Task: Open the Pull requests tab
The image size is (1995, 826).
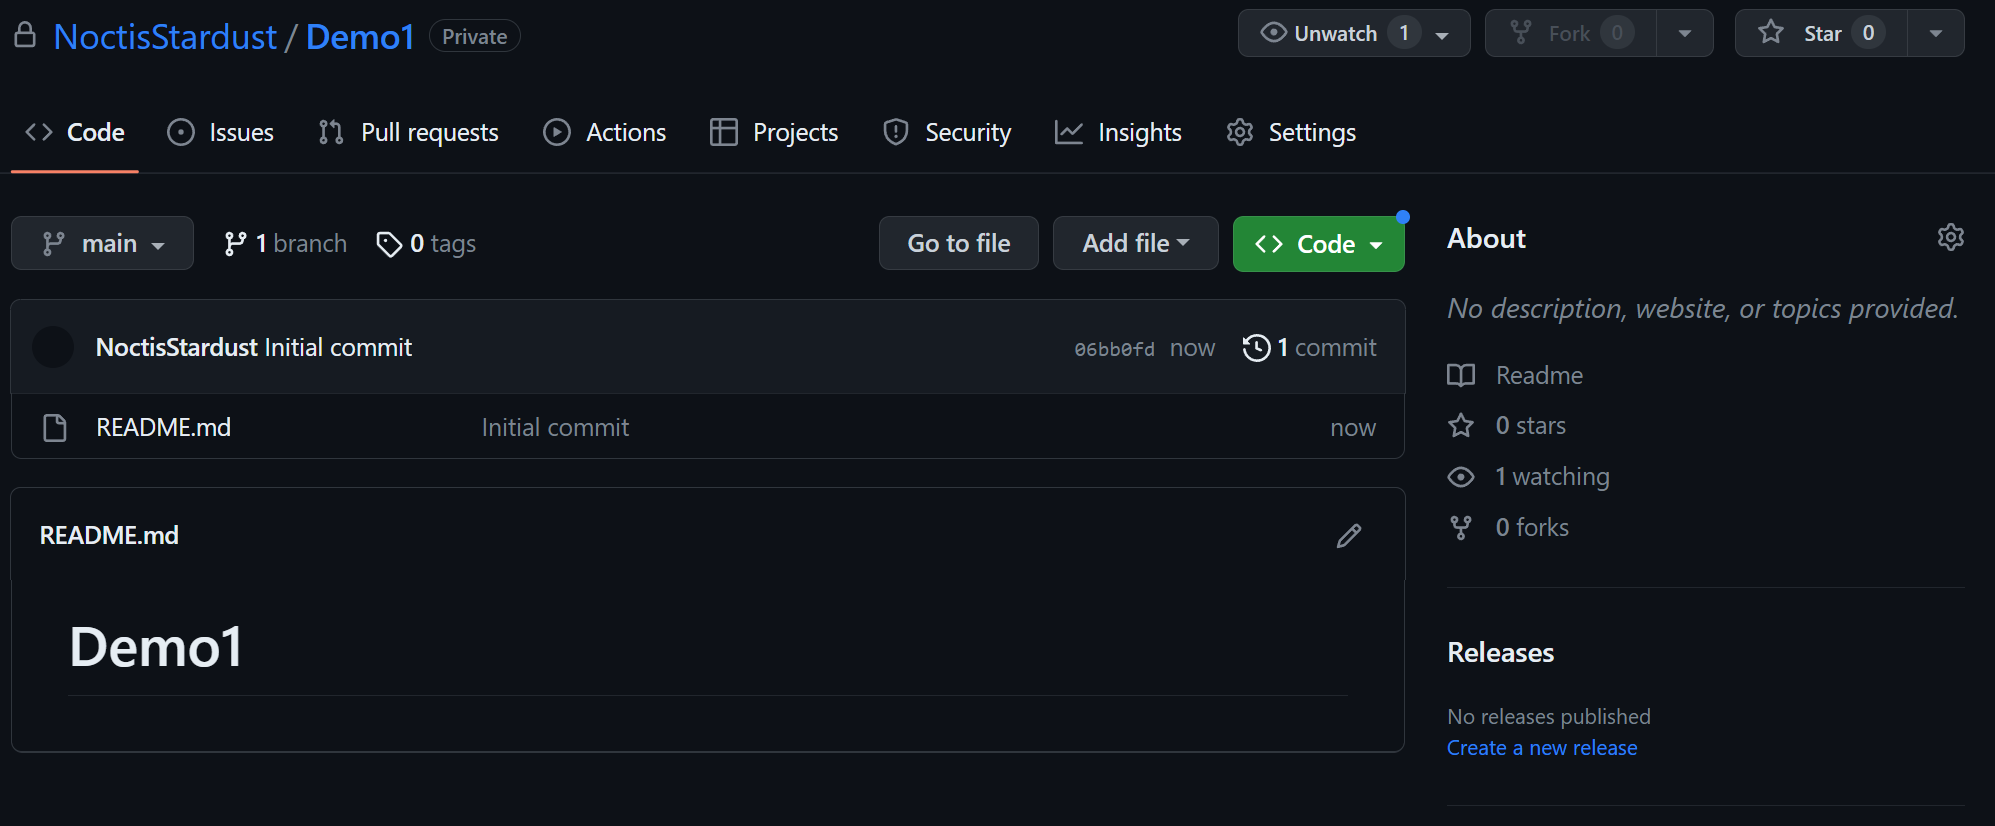Action: tap(408, 133)
